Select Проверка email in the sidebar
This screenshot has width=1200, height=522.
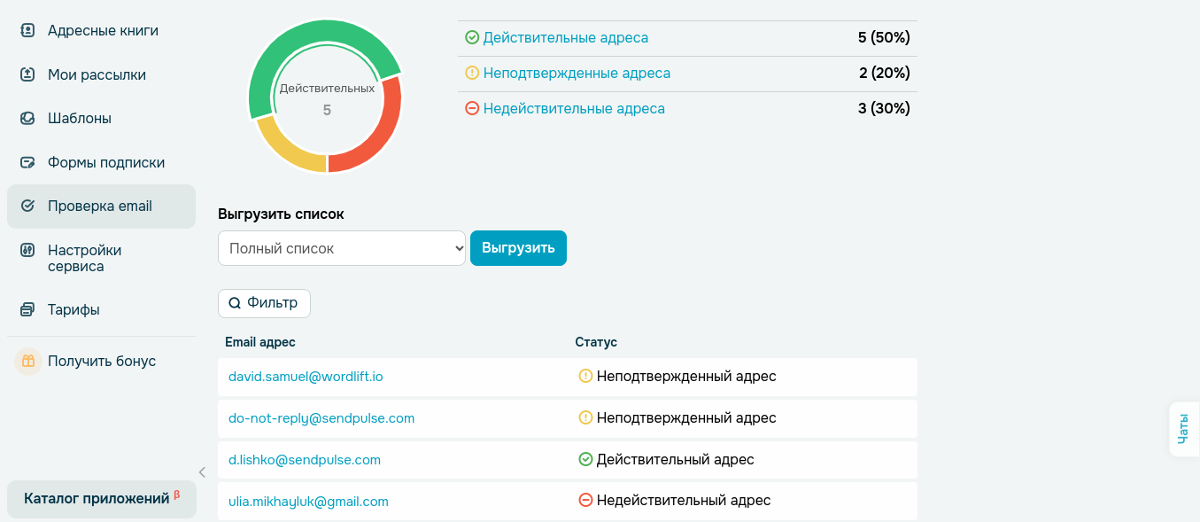point(101,206)
